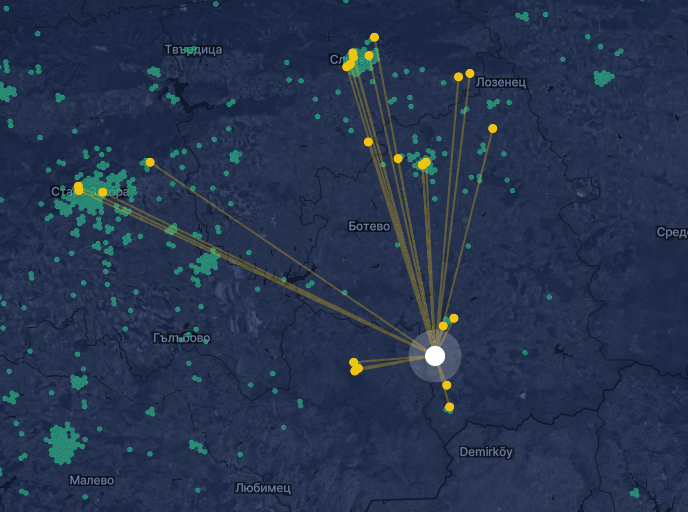
Task: Click the yellow dot cluster west of the hub
Action: [x=356, y=367]
